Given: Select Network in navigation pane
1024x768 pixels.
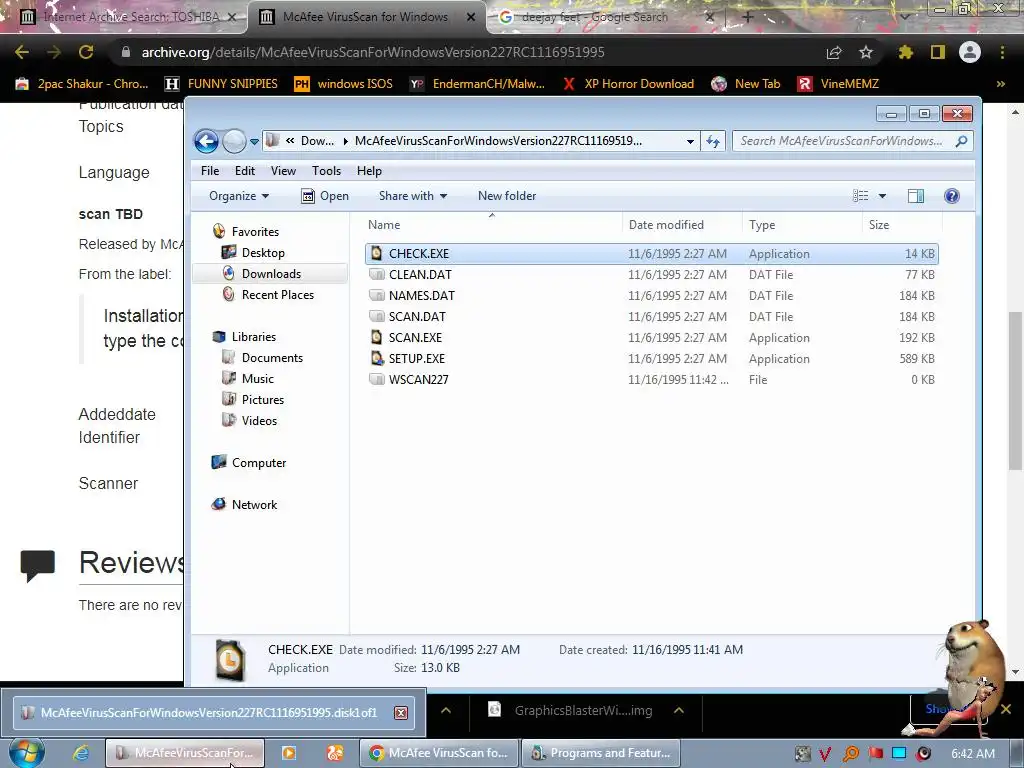Looking at the screenshot, I should click(x=244, y=505).
